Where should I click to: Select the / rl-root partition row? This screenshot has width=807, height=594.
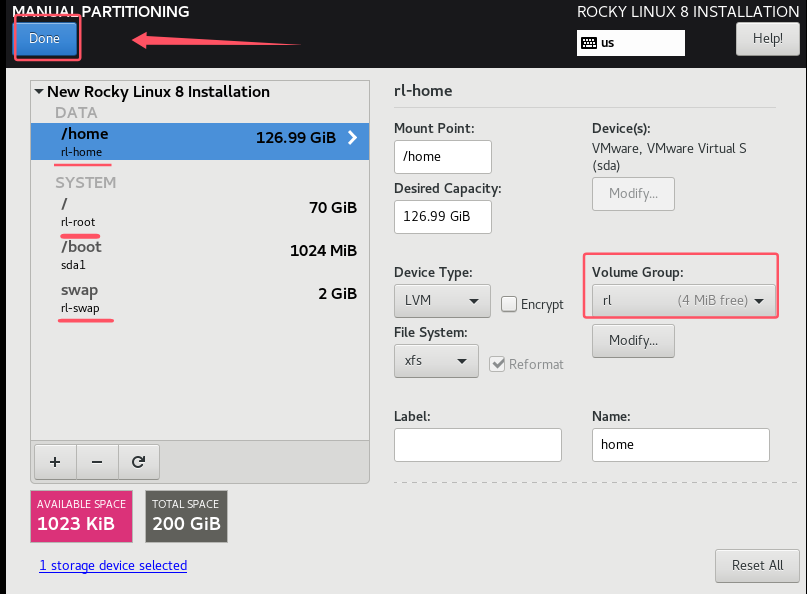200,212
